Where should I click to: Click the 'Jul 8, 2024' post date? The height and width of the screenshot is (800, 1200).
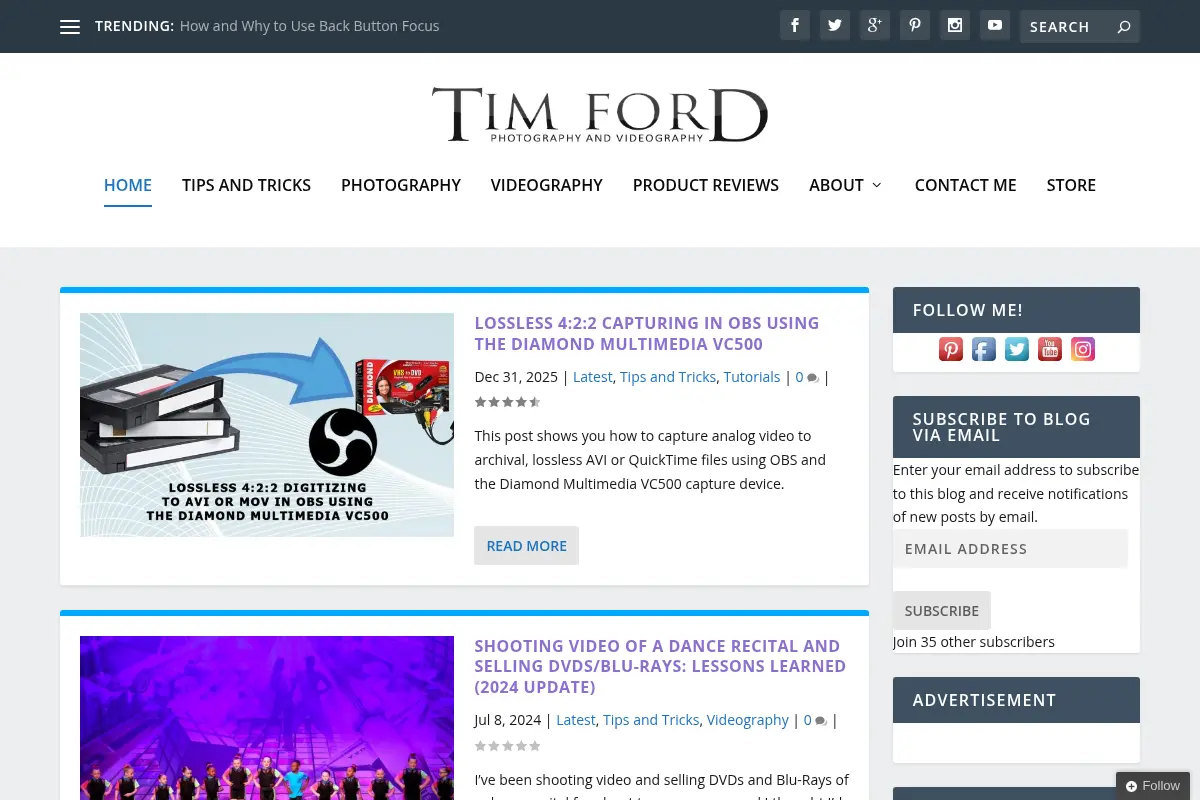(508, 720)
